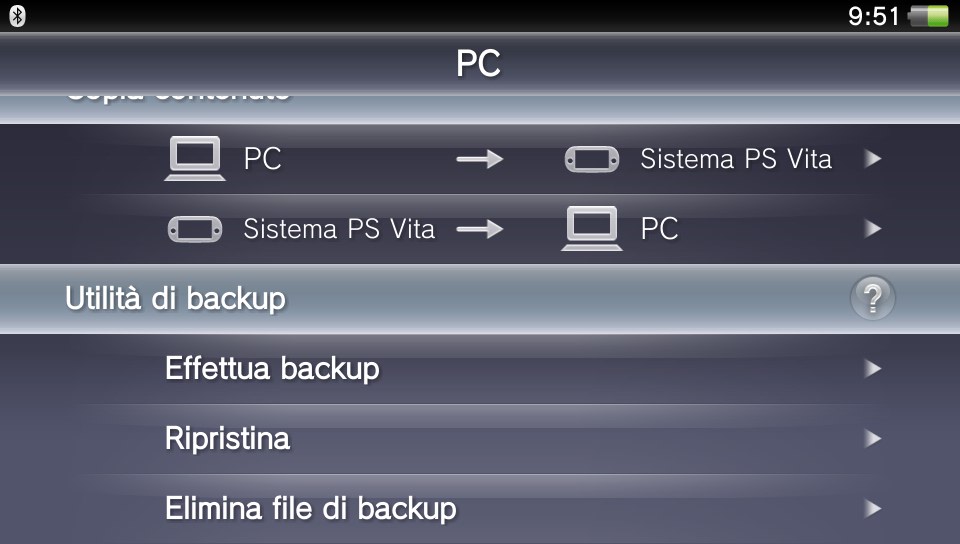Choose Elimina file di backup entry
The height and width of the screenshot is (544, 960).
point(480,509)
